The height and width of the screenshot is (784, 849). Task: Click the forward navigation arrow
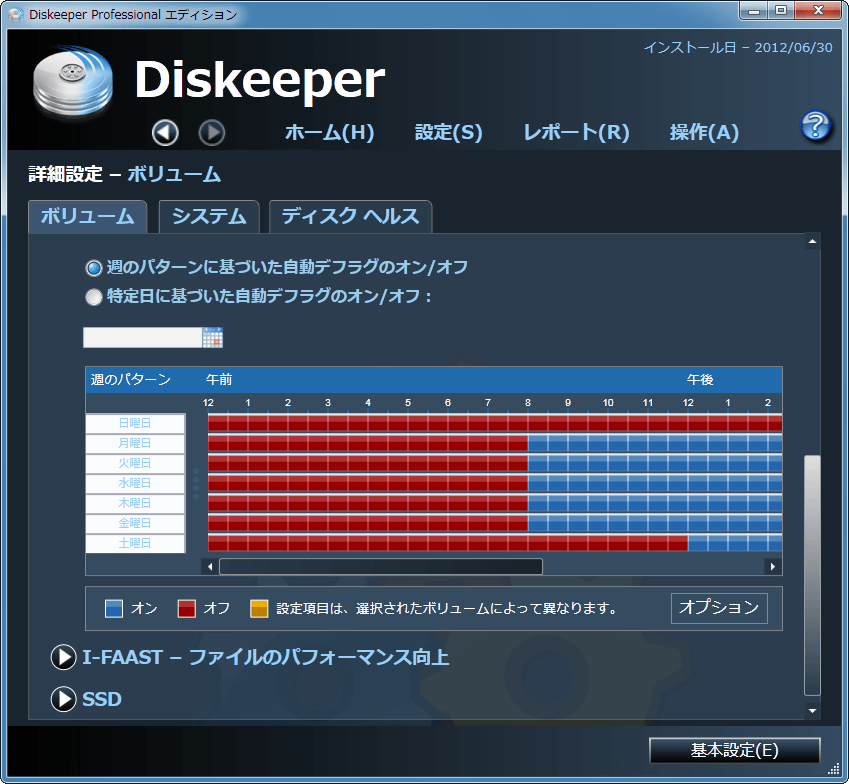coord(212,133)
